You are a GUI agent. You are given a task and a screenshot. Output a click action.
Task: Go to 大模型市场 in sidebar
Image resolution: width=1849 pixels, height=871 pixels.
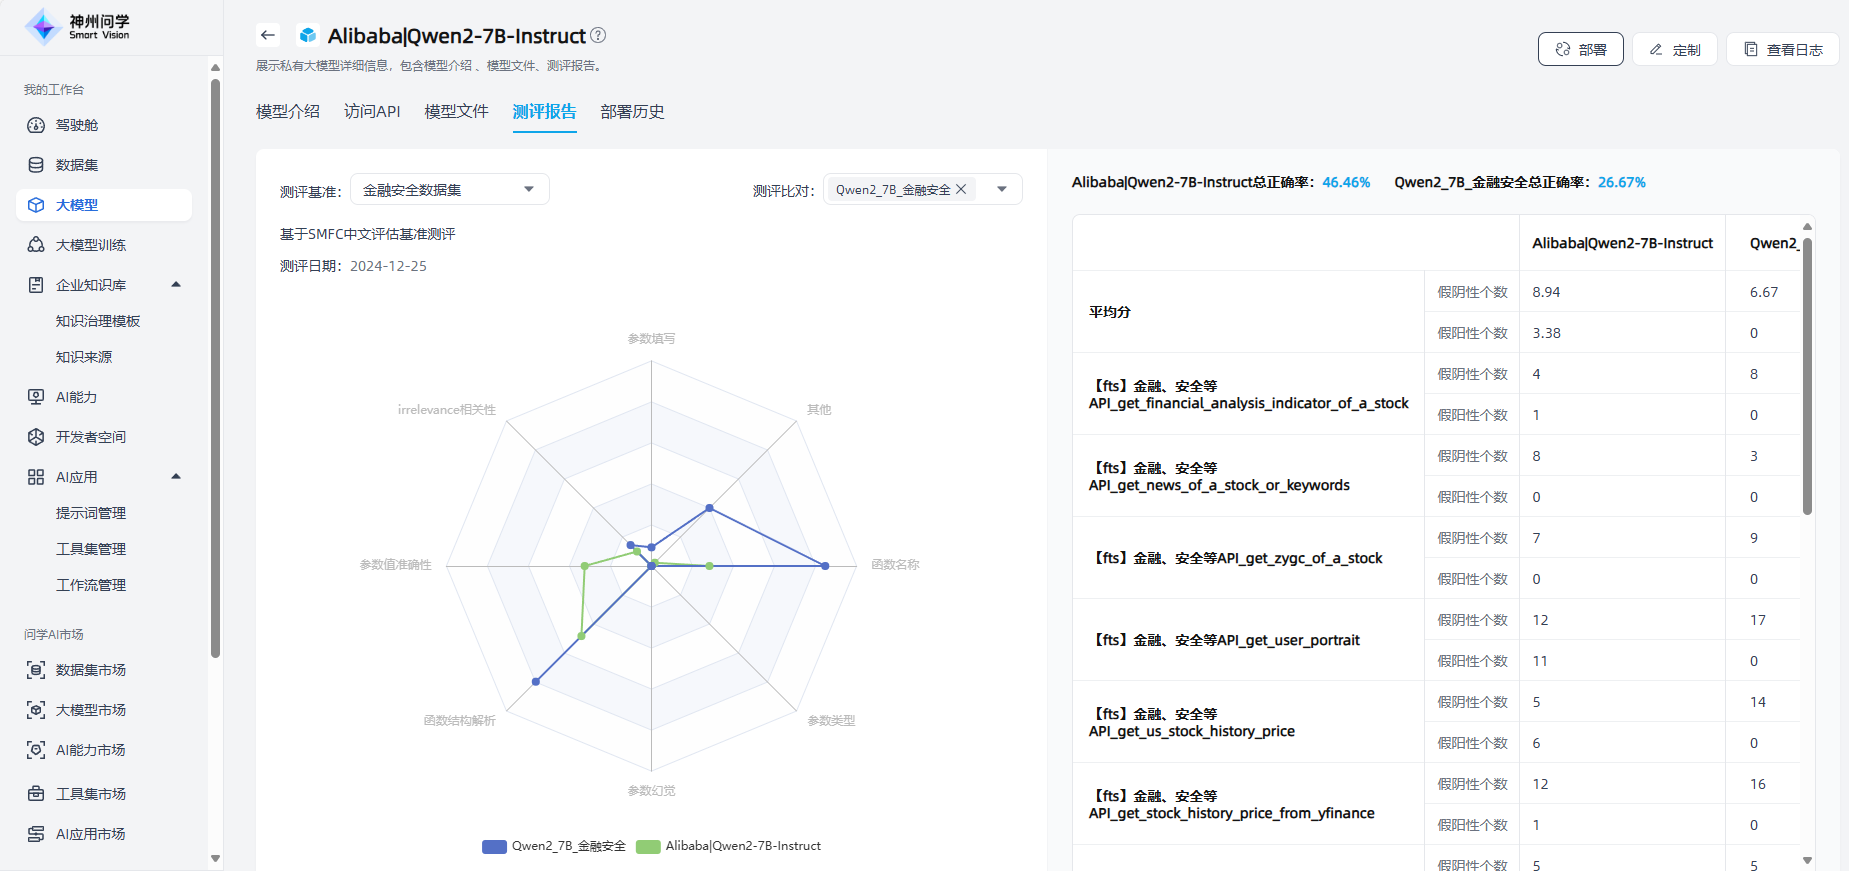pos(90,710)
